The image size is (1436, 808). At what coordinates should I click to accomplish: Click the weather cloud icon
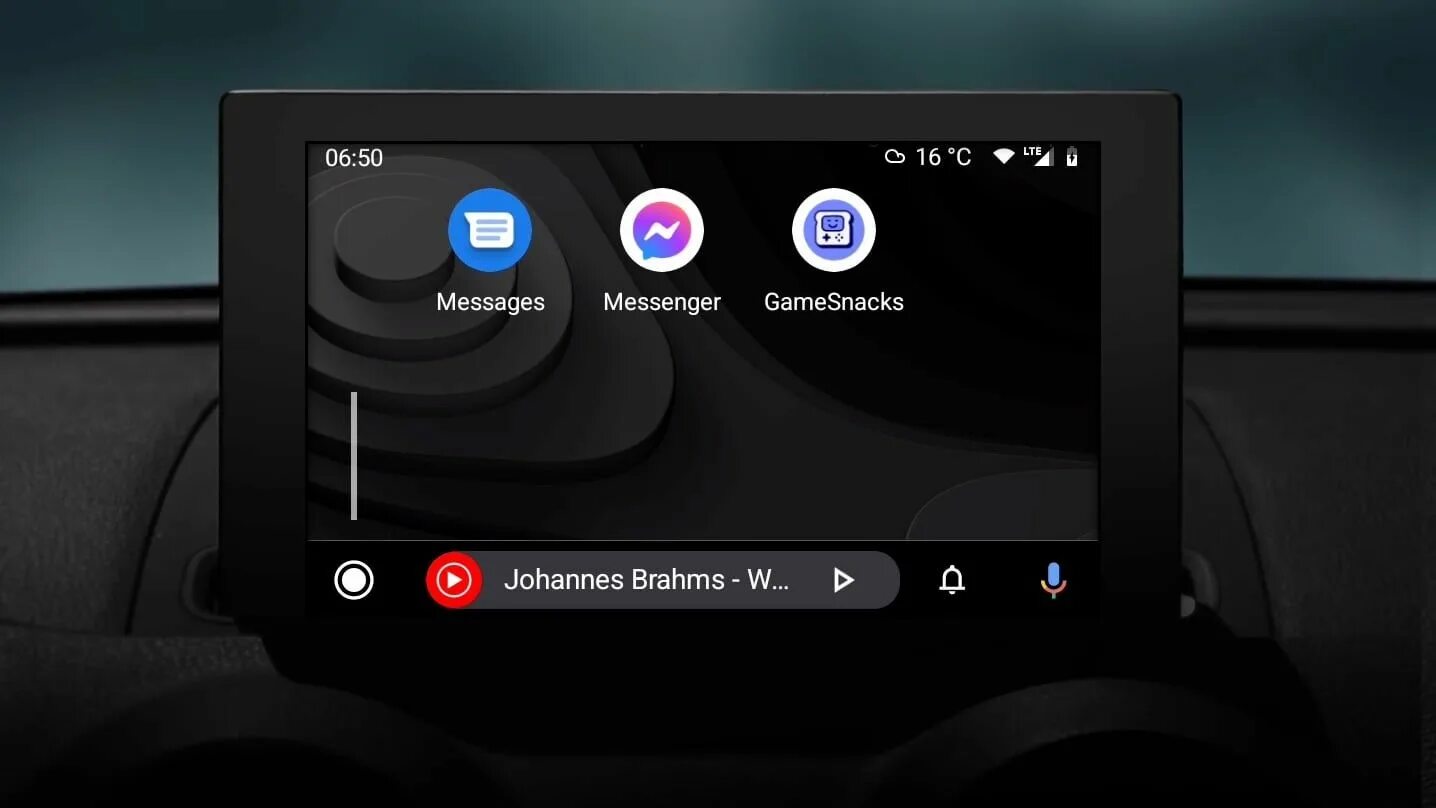pos(895,157)
